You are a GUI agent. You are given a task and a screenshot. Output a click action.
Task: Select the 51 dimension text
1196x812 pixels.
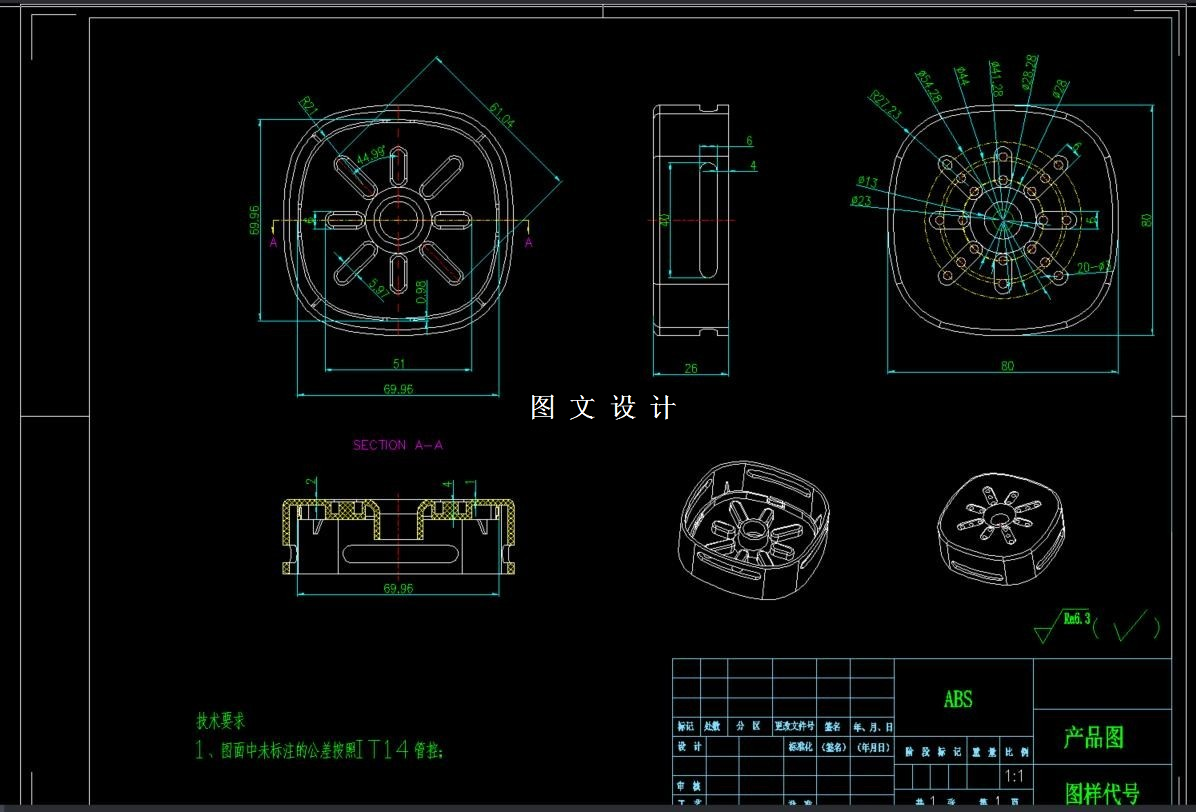(398, 364)
